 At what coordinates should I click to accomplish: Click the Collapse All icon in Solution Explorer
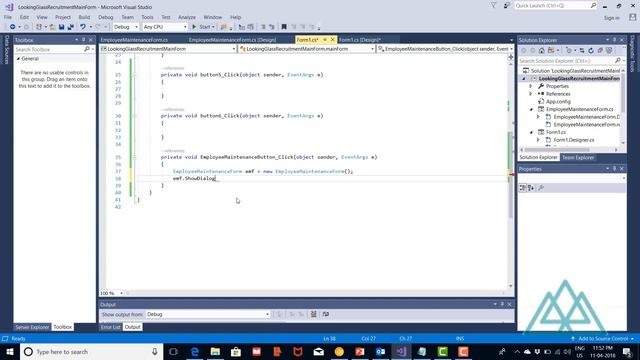[600, 51]
